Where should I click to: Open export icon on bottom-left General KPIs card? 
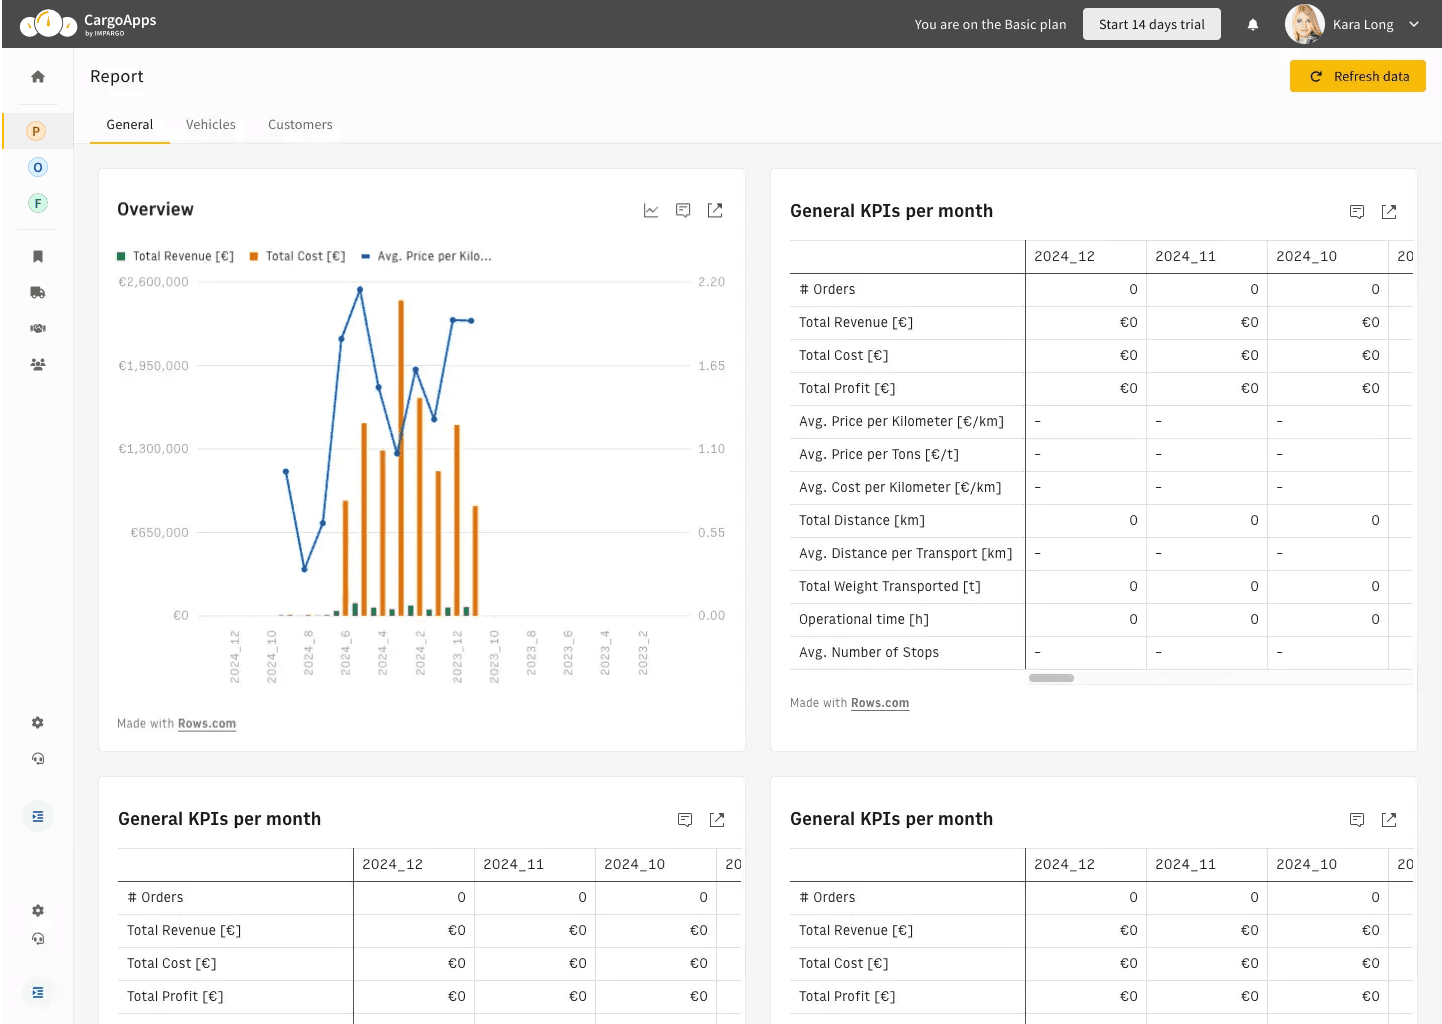[717, 820]
